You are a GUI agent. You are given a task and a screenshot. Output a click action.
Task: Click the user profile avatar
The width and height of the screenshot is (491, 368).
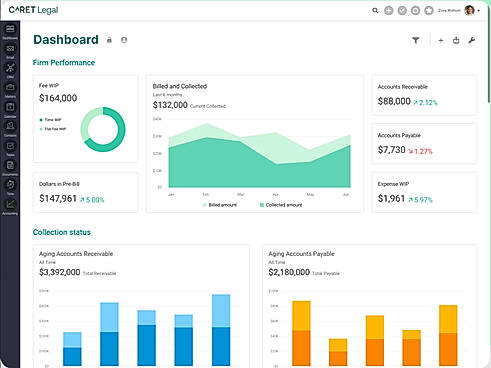469,10
